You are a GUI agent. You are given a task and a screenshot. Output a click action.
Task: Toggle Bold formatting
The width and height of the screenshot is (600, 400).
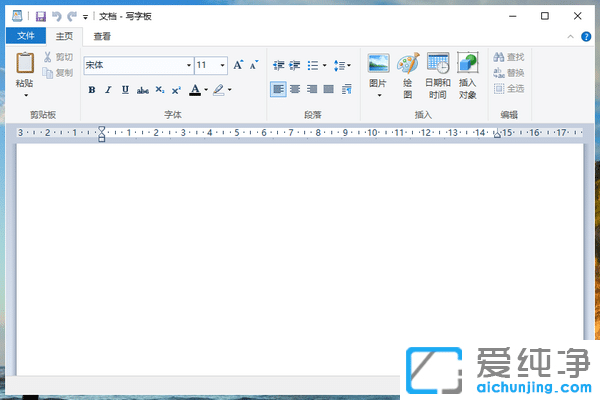(92, 90)
